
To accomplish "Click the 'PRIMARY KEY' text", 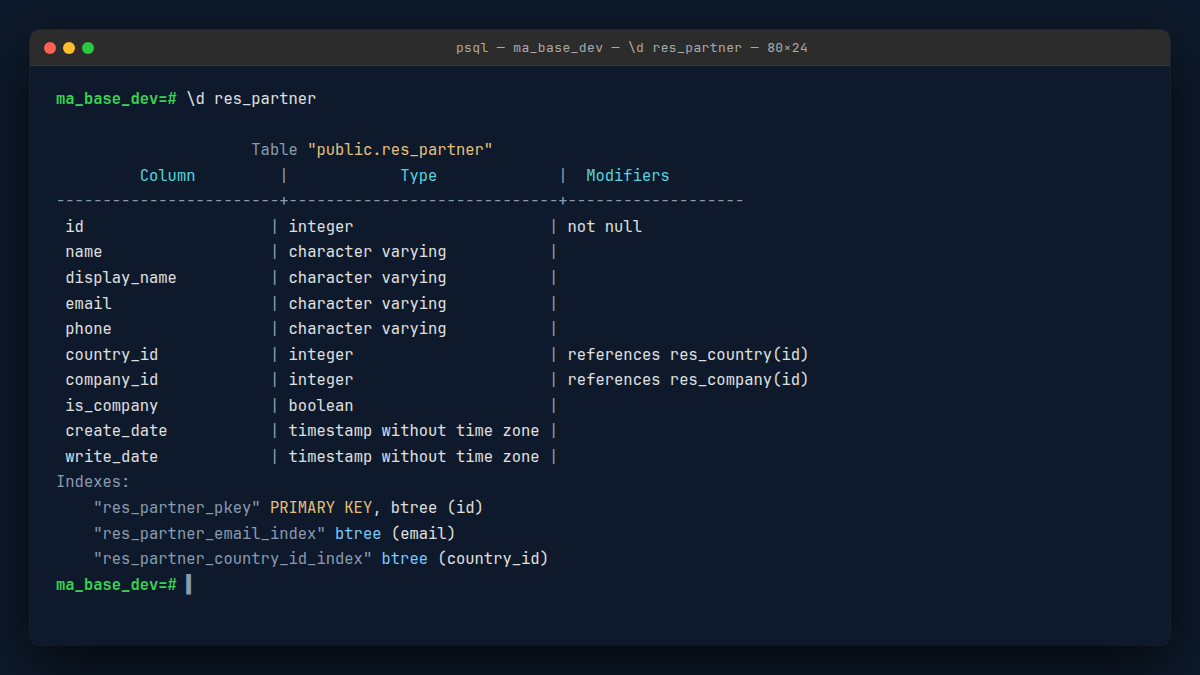I will (x=321, y=508).
